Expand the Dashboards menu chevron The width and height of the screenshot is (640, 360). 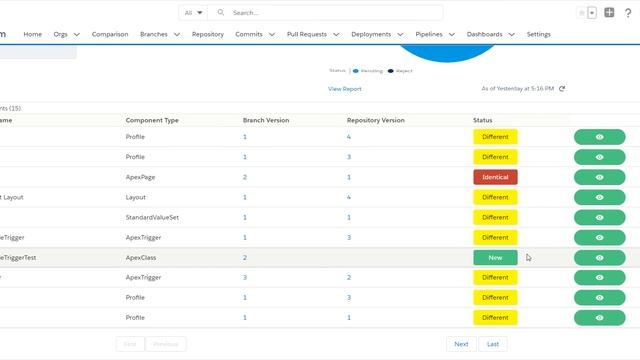coord(511,35)
